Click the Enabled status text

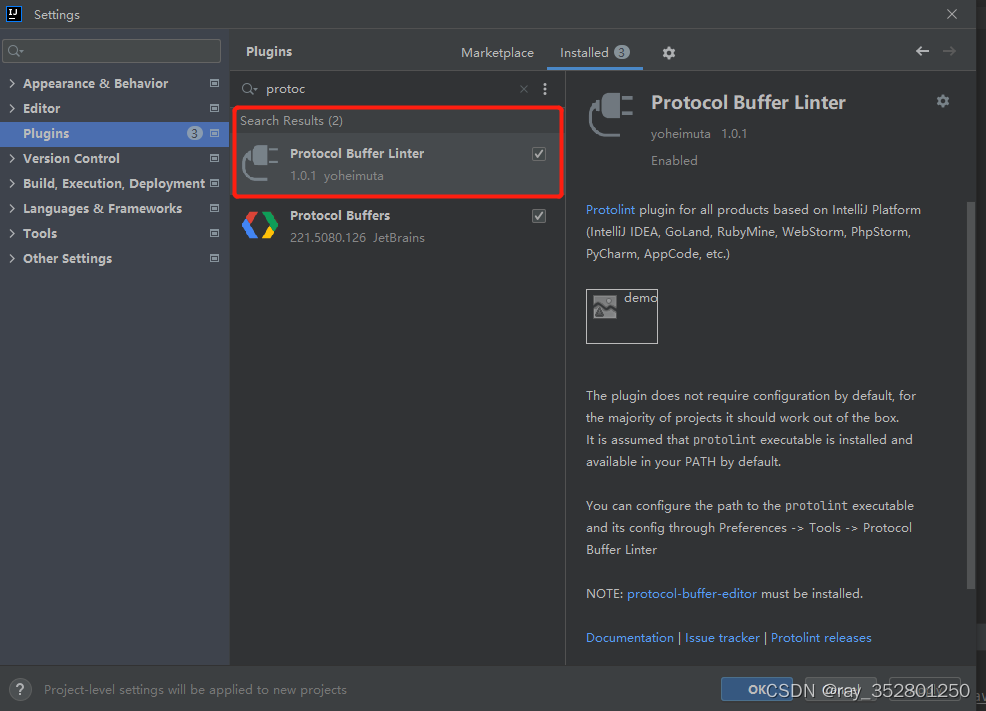point(674,160)
